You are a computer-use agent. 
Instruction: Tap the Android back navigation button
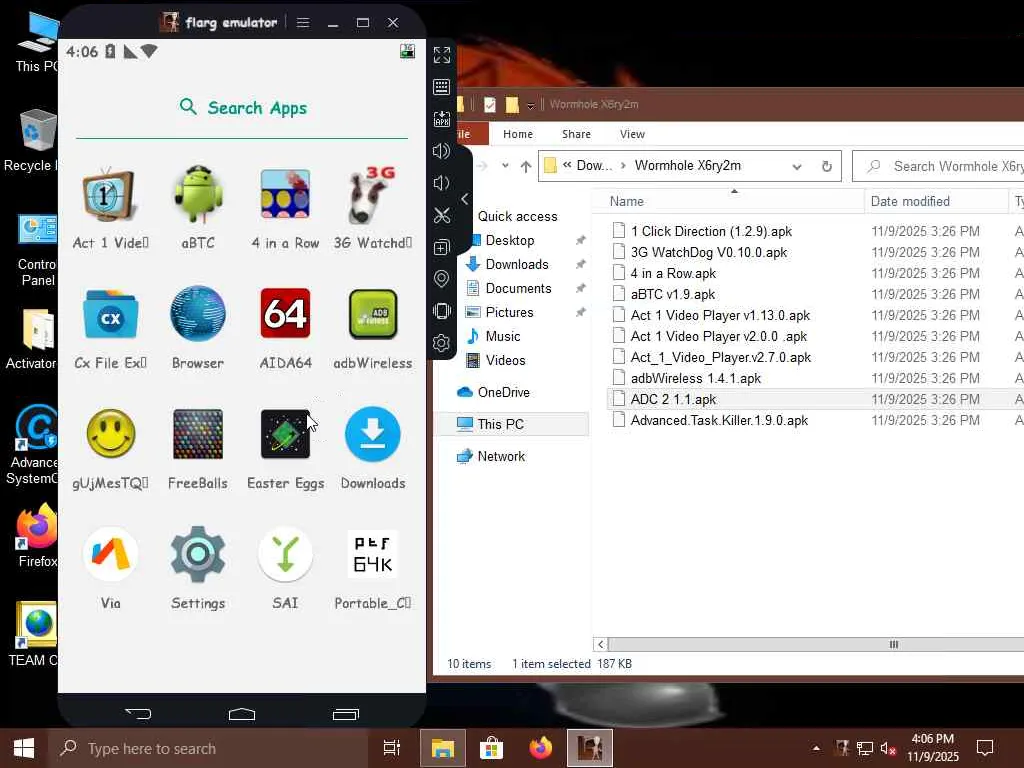coord(138,714)
